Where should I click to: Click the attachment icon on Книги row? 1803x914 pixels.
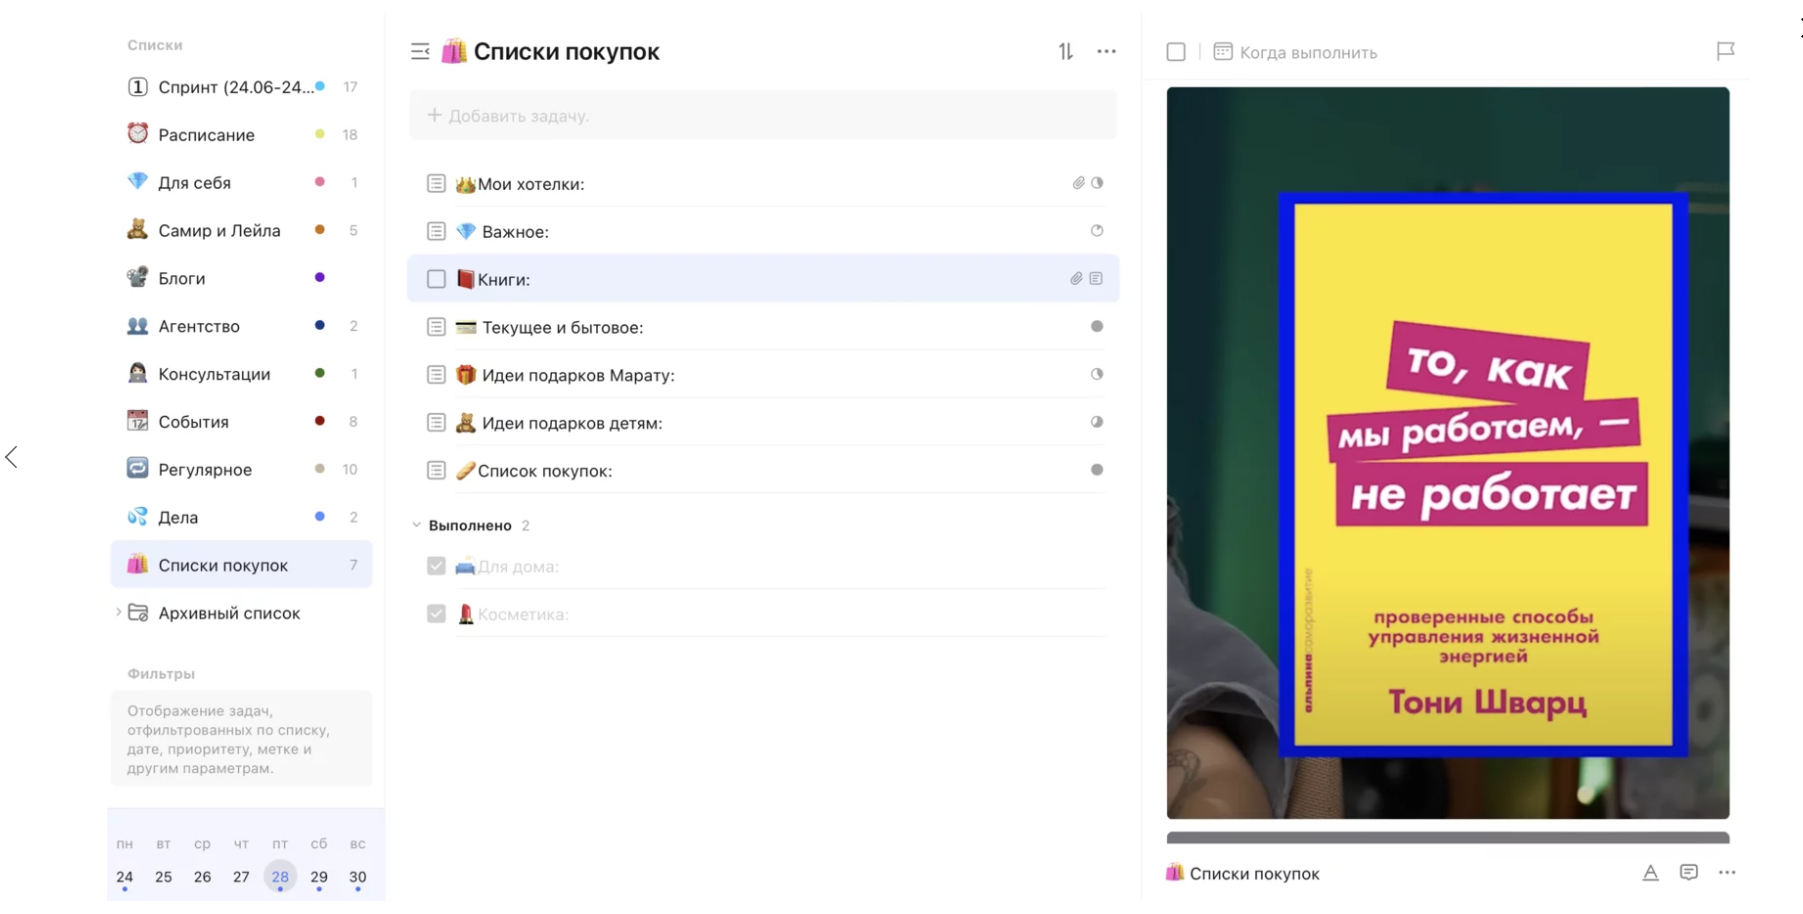(1076, 279)
